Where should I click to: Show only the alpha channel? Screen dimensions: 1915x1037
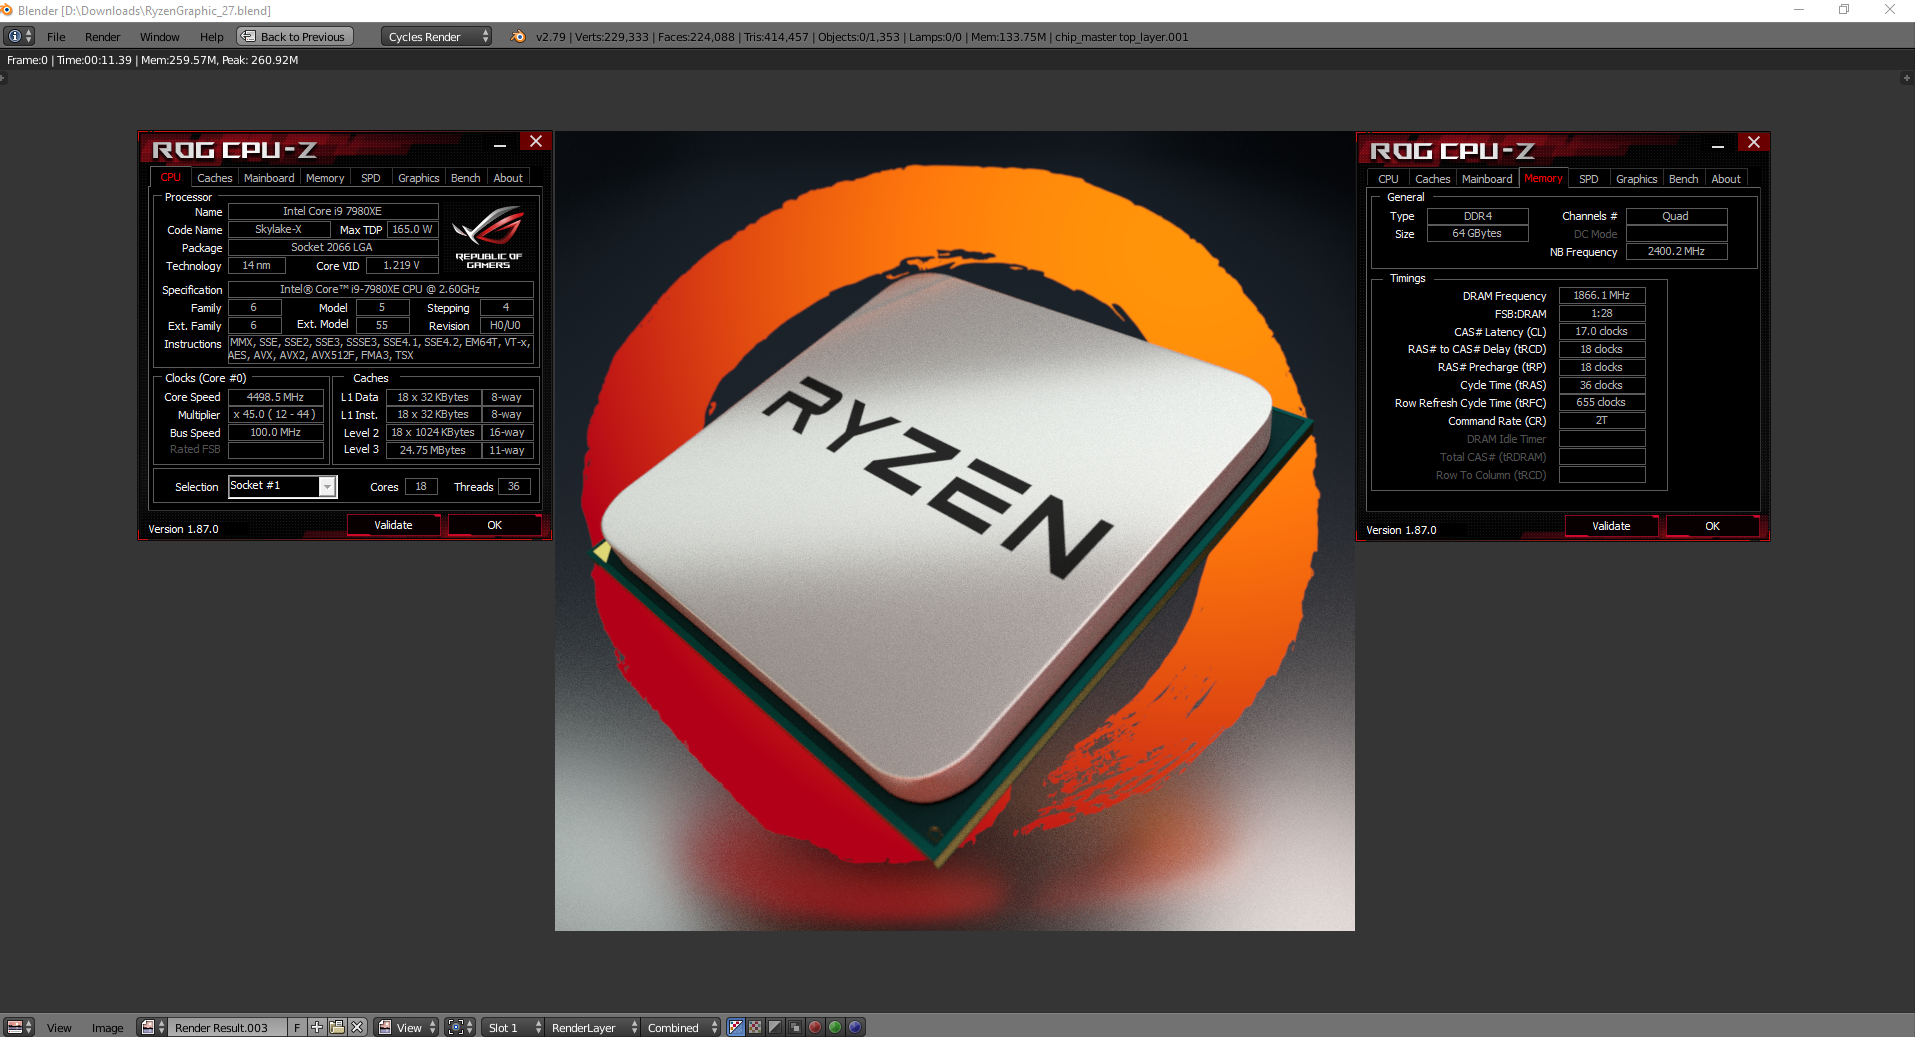tap(775, 1027)
